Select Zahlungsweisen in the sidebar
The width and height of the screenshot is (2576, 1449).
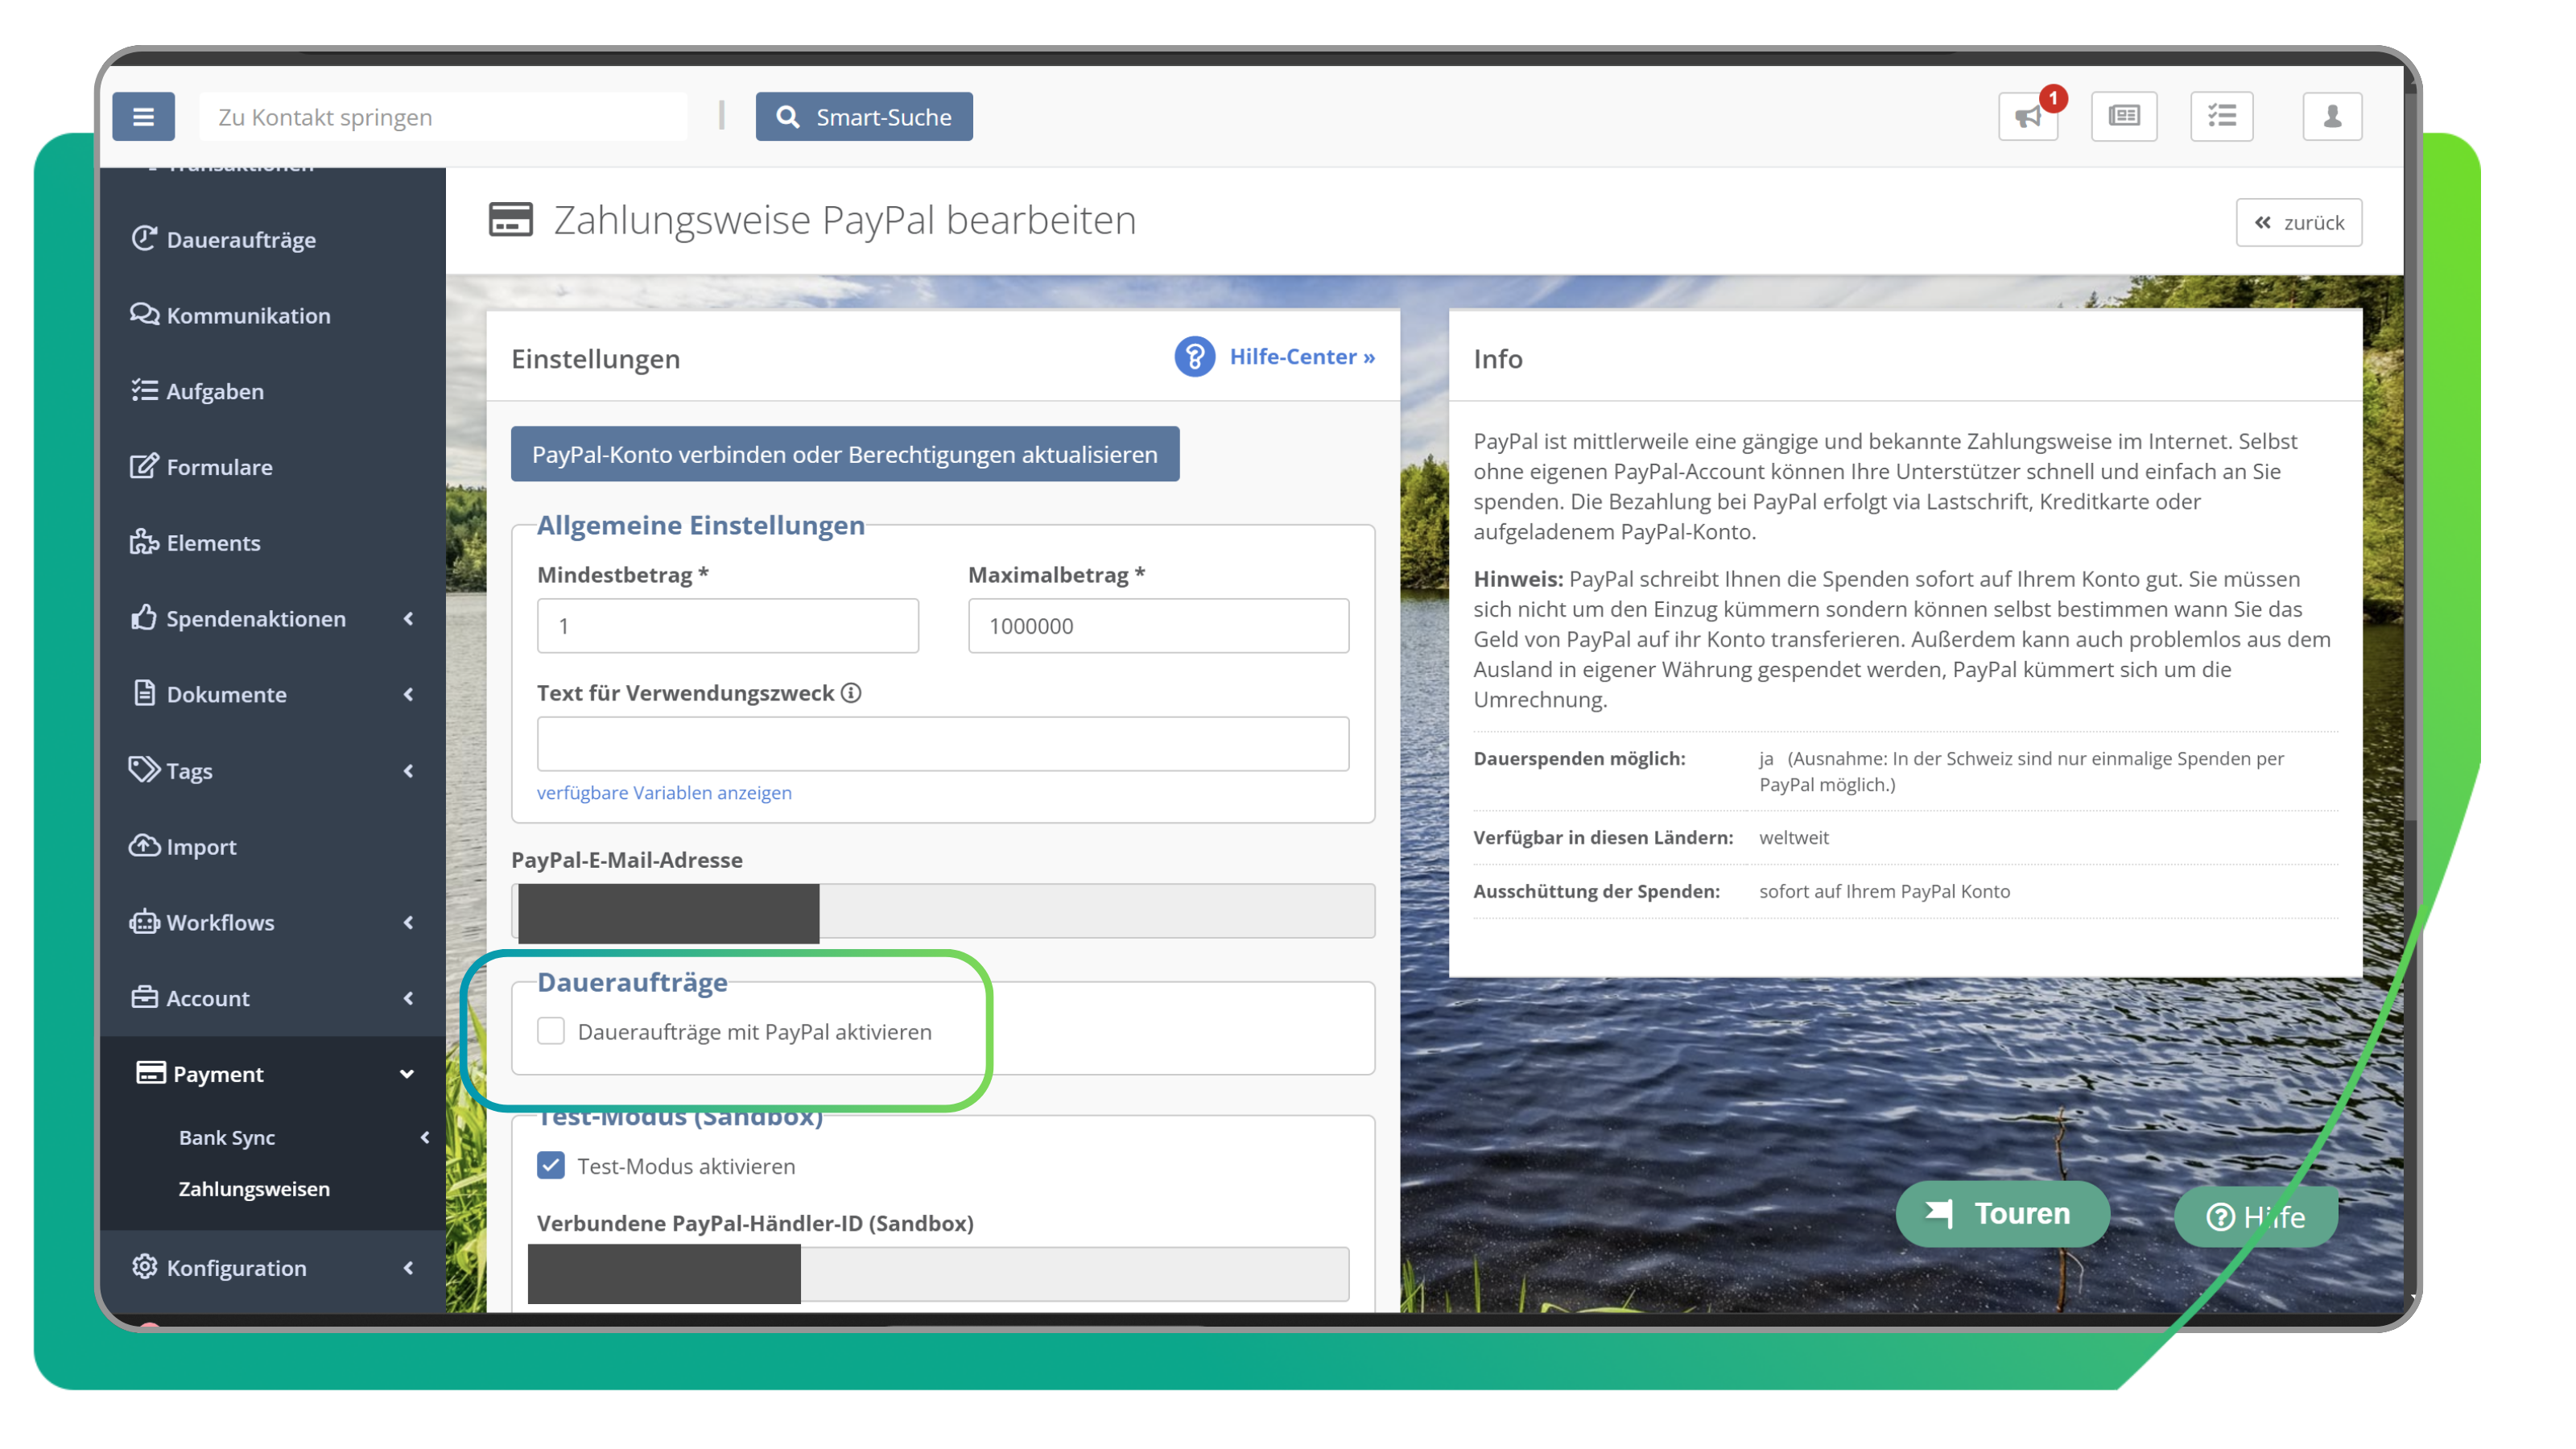pos(254,1189)
